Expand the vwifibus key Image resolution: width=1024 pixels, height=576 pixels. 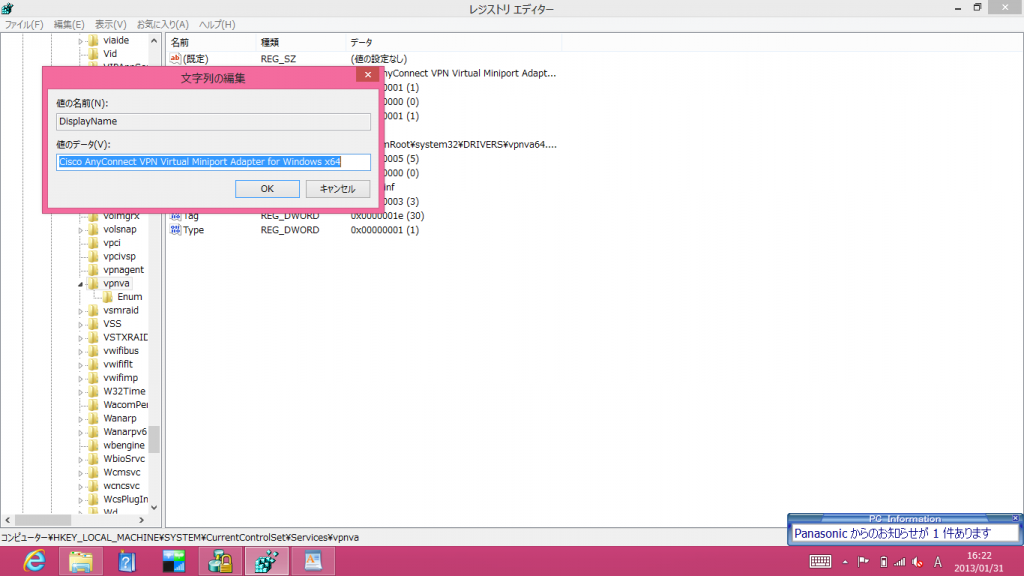pyautogui.click(x=80, y=351)
